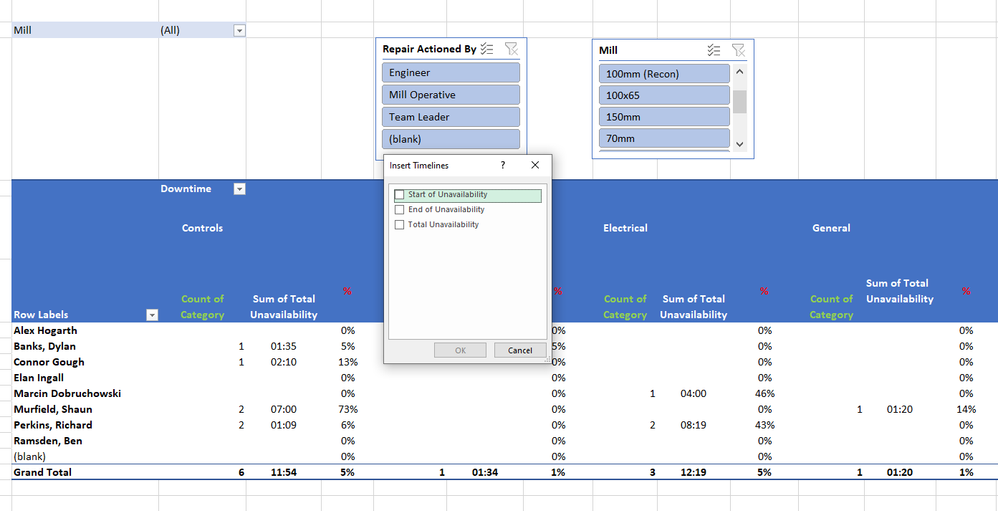Screen dimensions: 998x511
Task: Toggle multi-select in Repair Actioned By slicer
Action: click(x=487, y=49)
